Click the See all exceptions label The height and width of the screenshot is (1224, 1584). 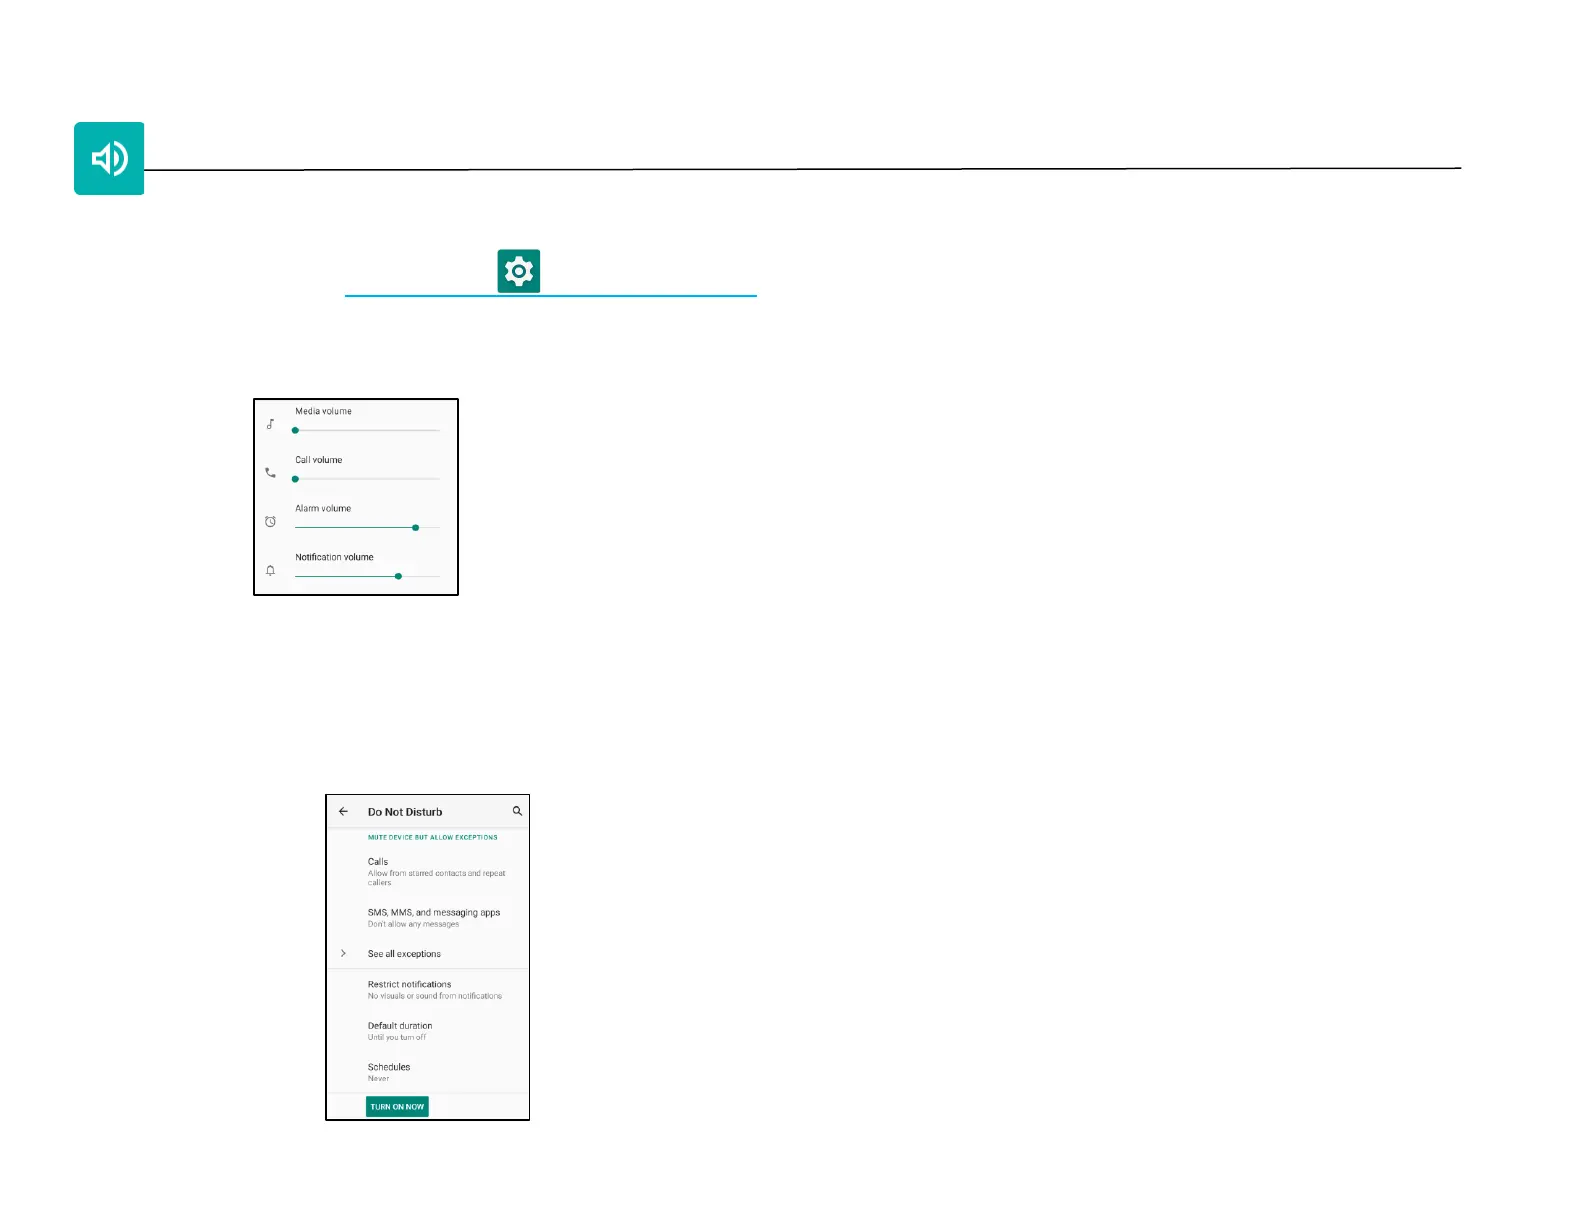(404, 954)
